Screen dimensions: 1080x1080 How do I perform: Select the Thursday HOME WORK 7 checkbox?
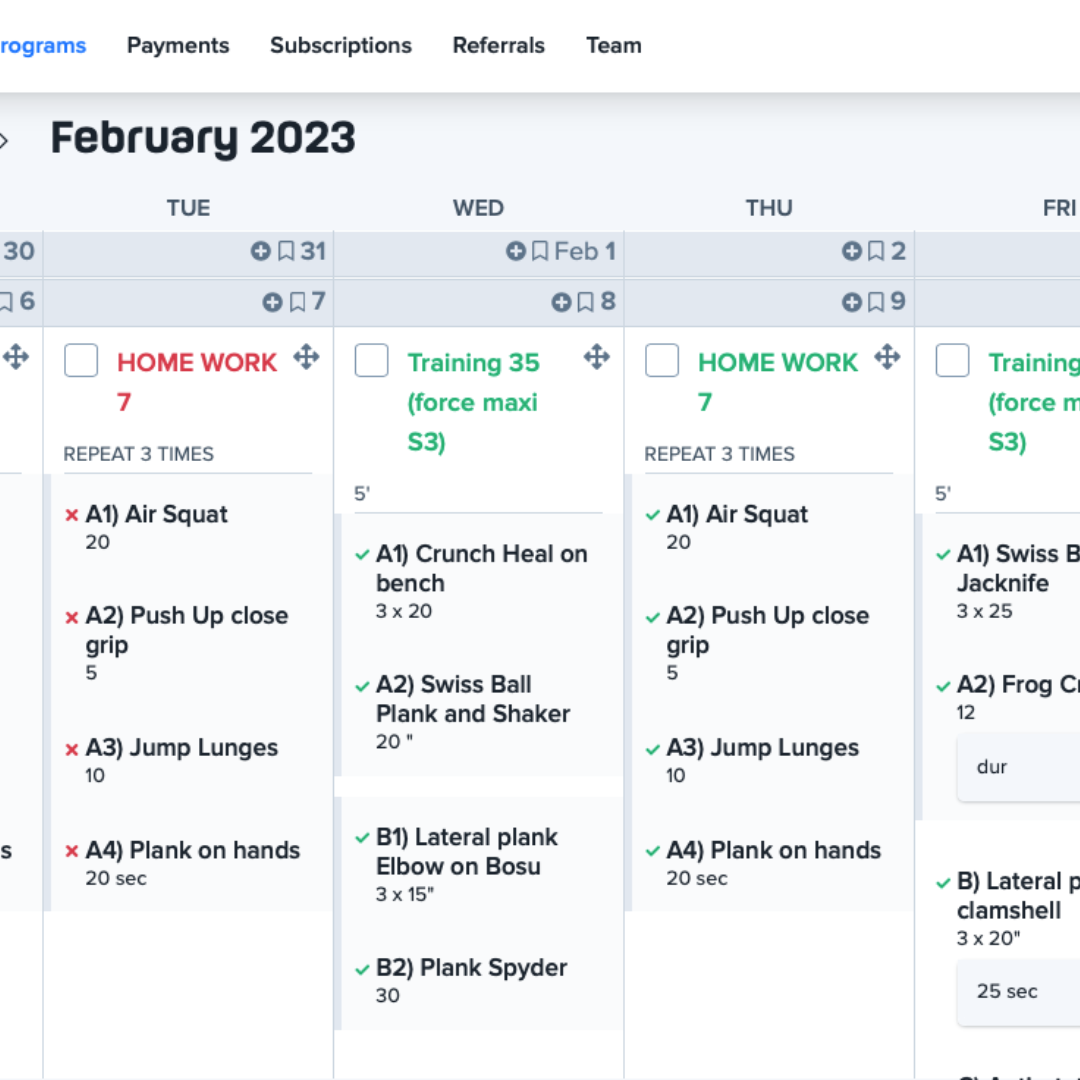coord(662,361)
